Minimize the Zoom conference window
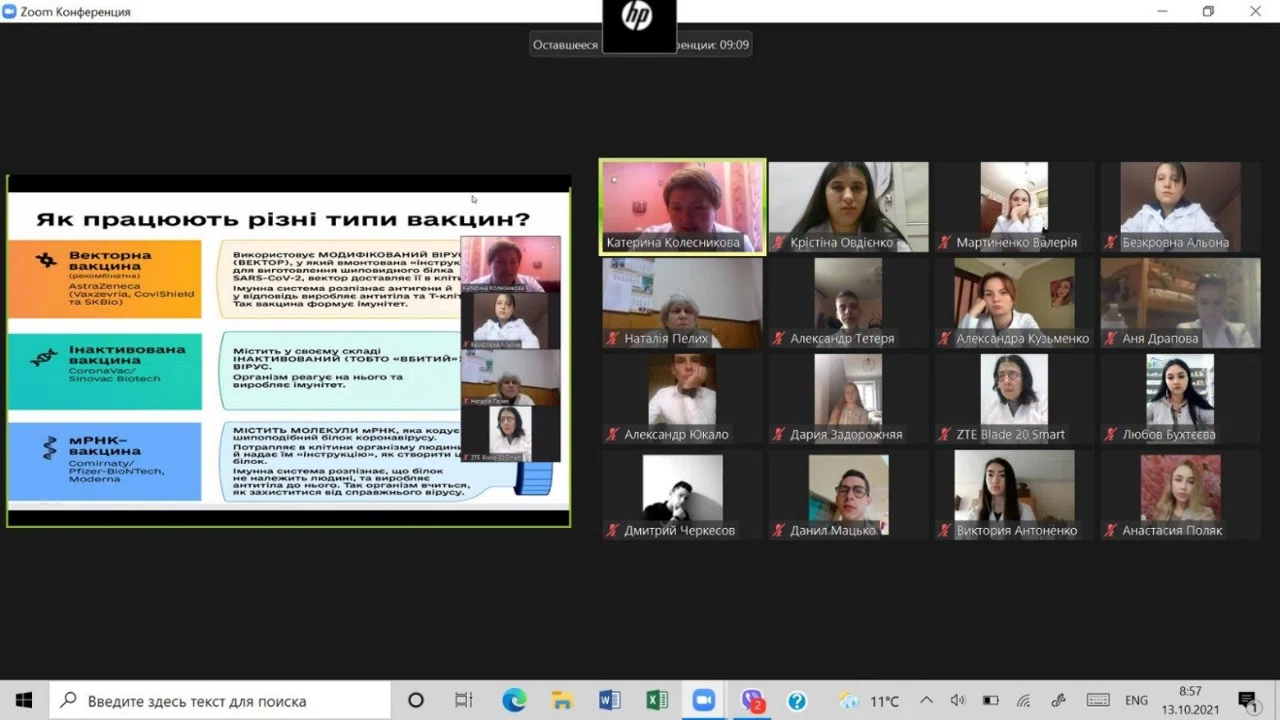The width and height of the screenshot is (1280, 720). pos(1160,11)
